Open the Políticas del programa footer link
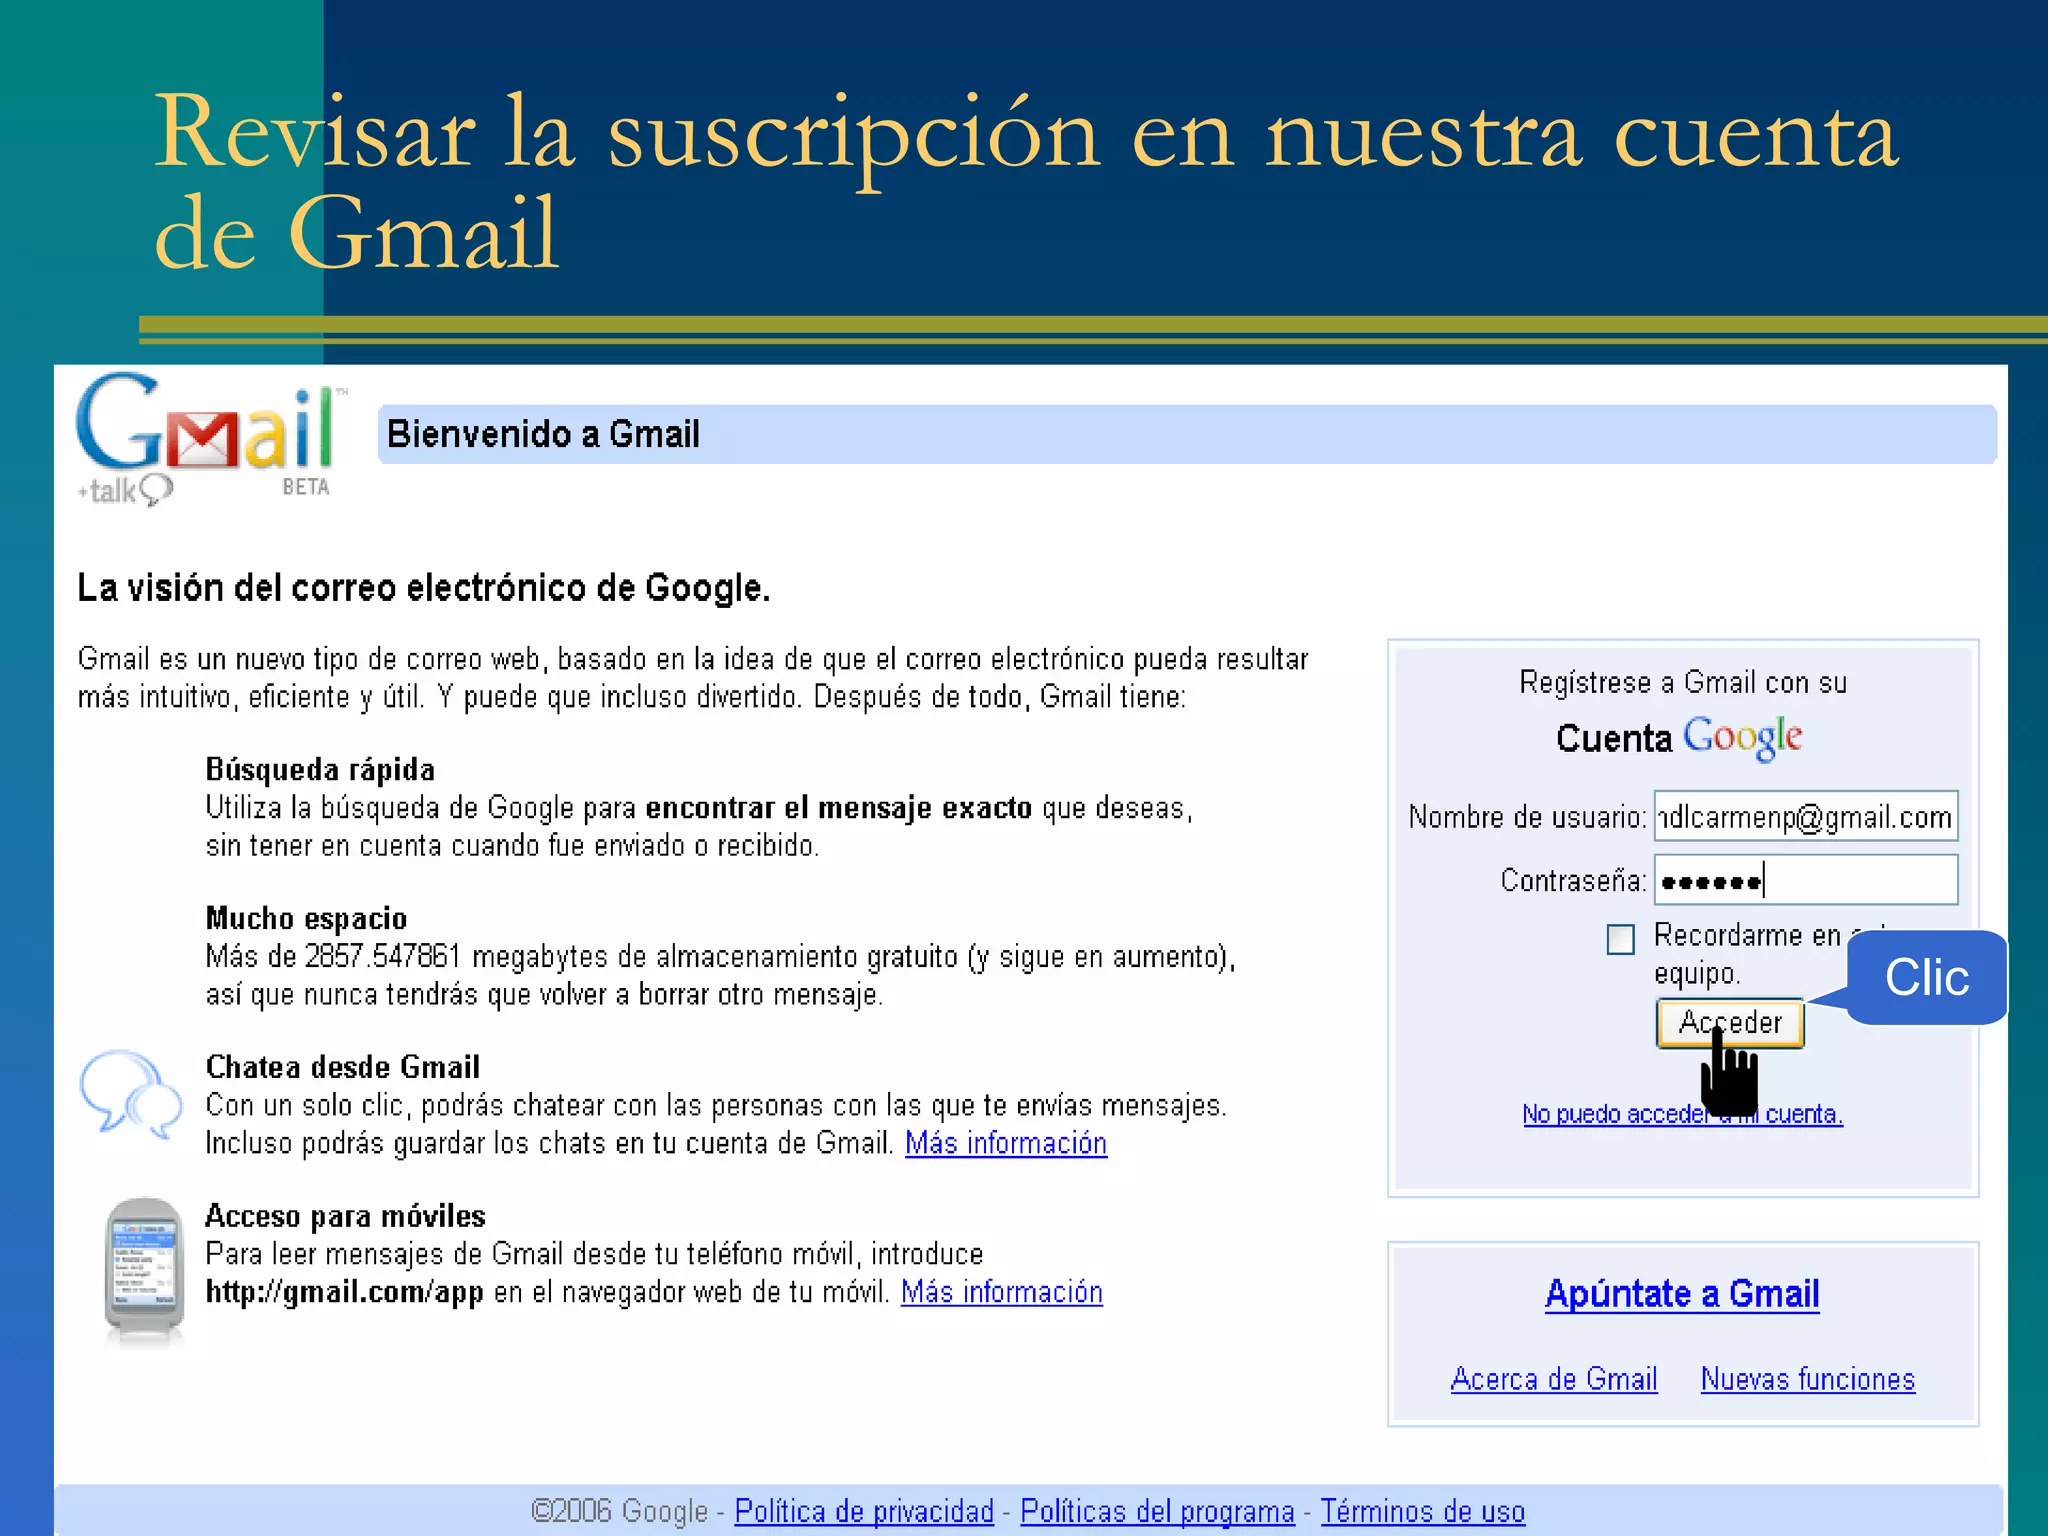The image size is (2048, 1536). 1157,1511
